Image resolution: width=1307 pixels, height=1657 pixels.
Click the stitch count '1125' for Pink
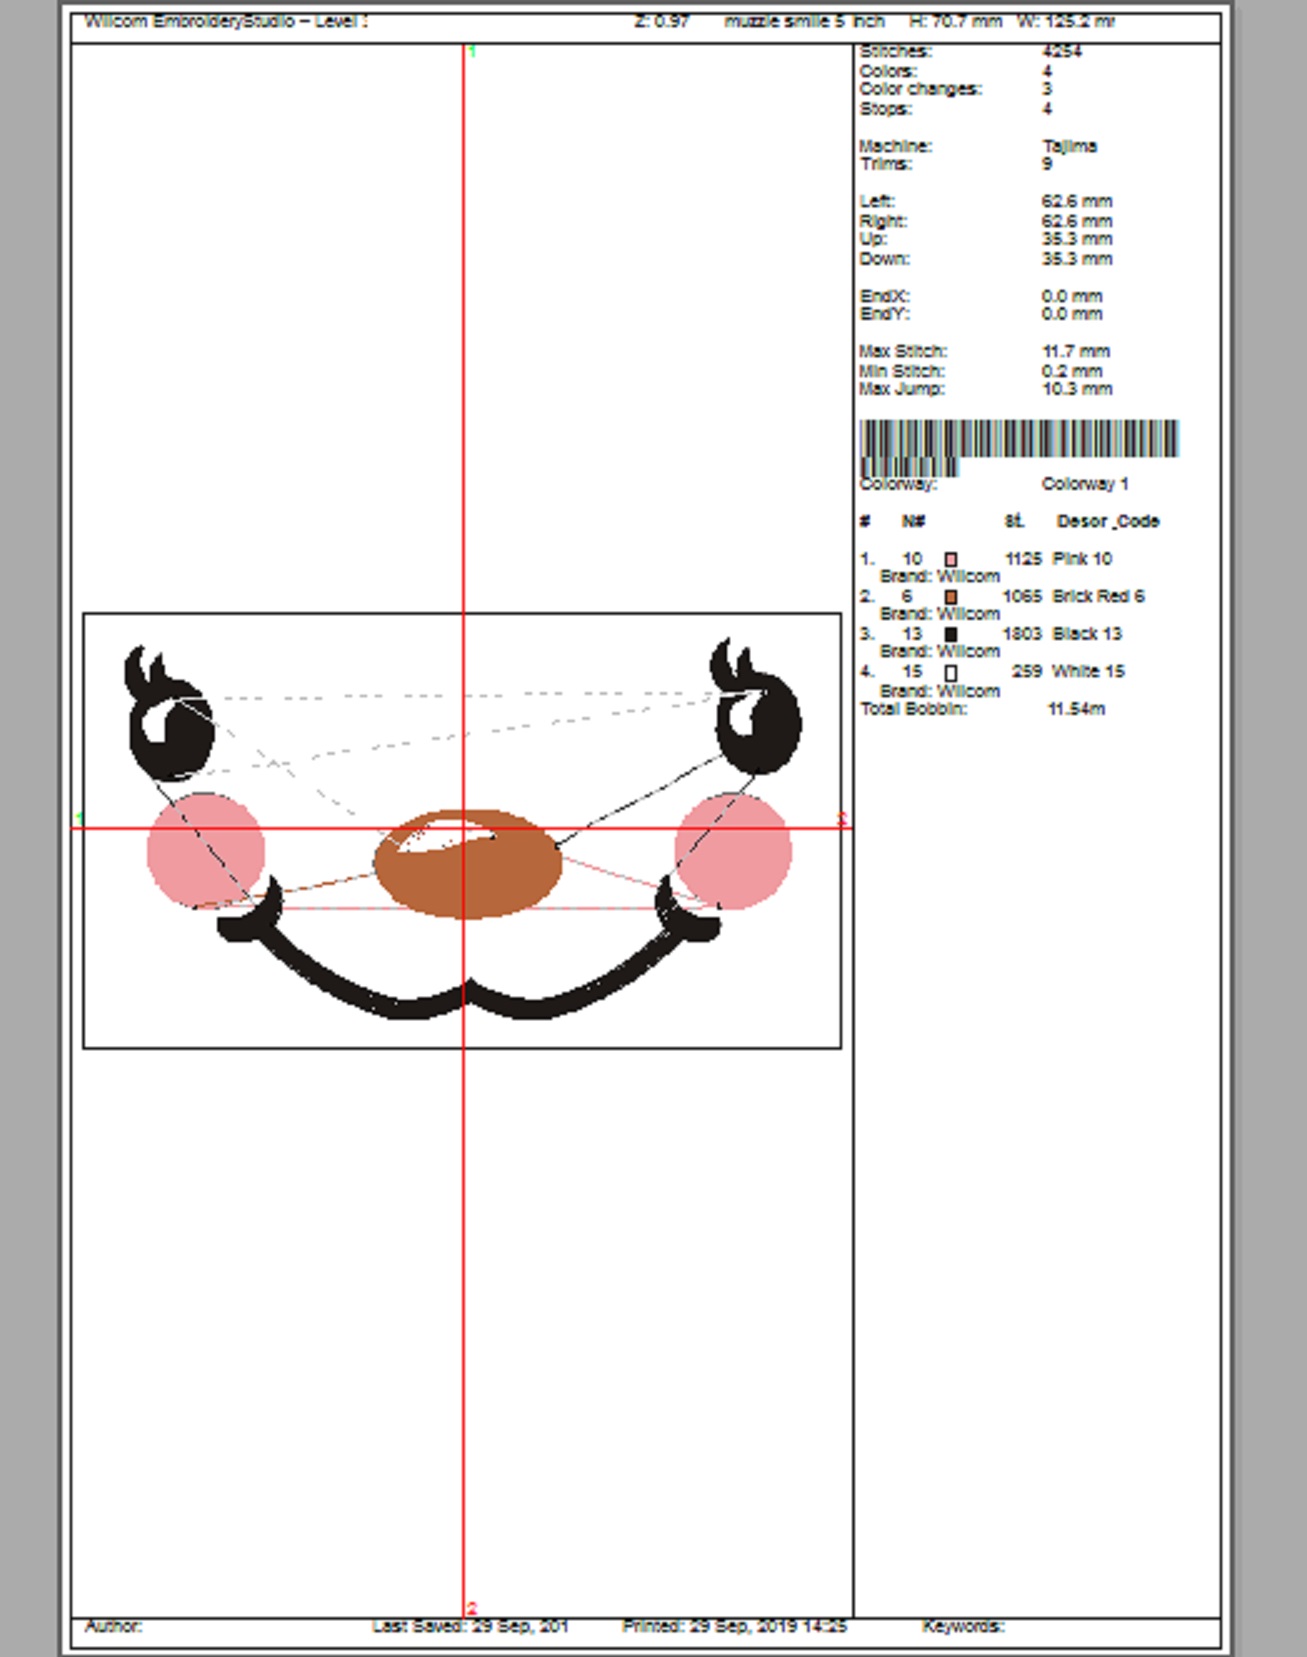pyautogui.click(x=1023, y=559)
